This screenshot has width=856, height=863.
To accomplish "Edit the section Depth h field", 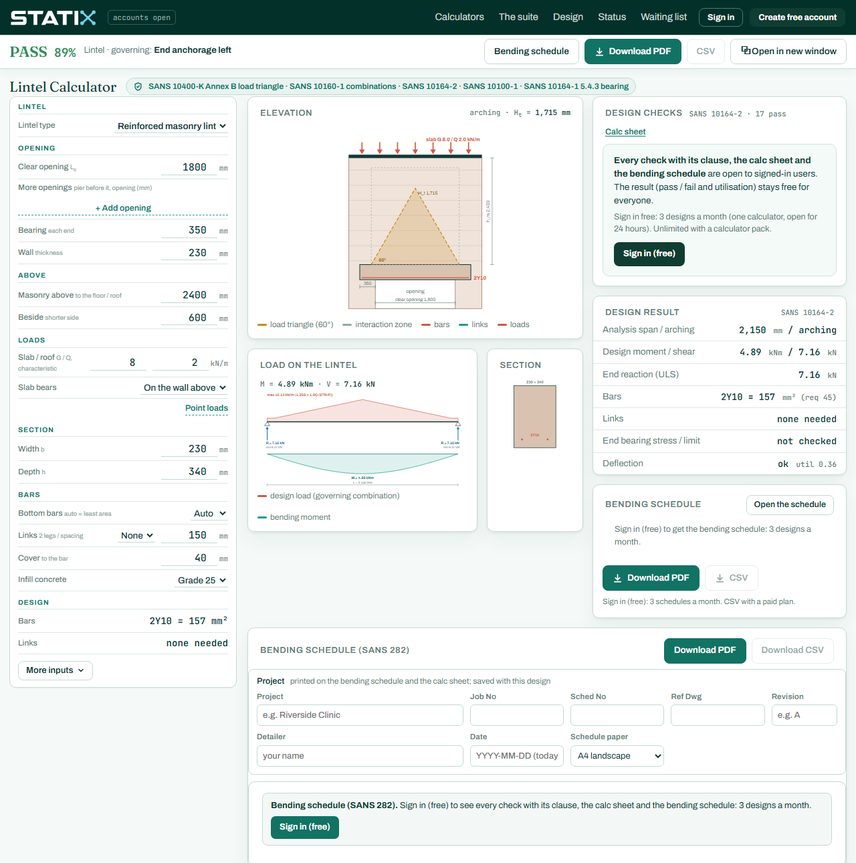I will [x=189, y=472].
